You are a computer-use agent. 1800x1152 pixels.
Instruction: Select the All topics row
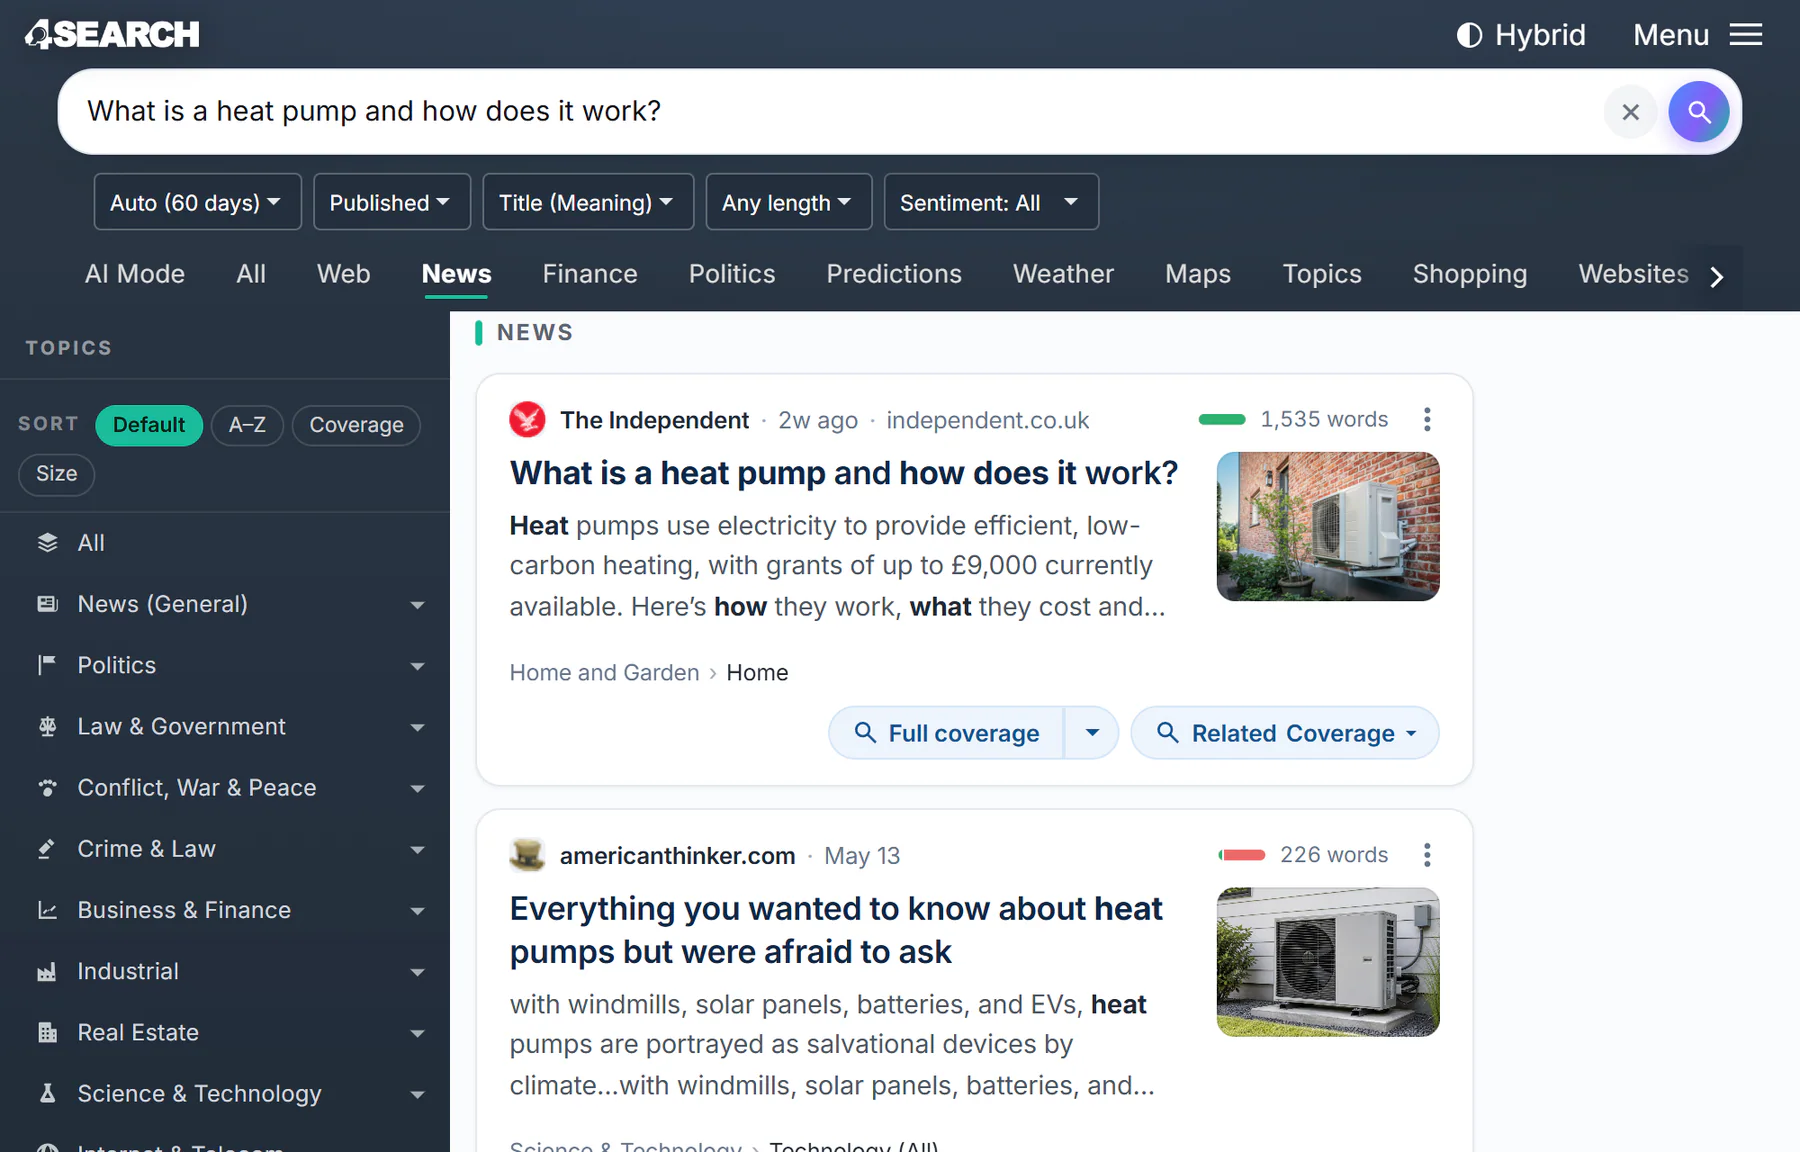(x=225, y=543)
